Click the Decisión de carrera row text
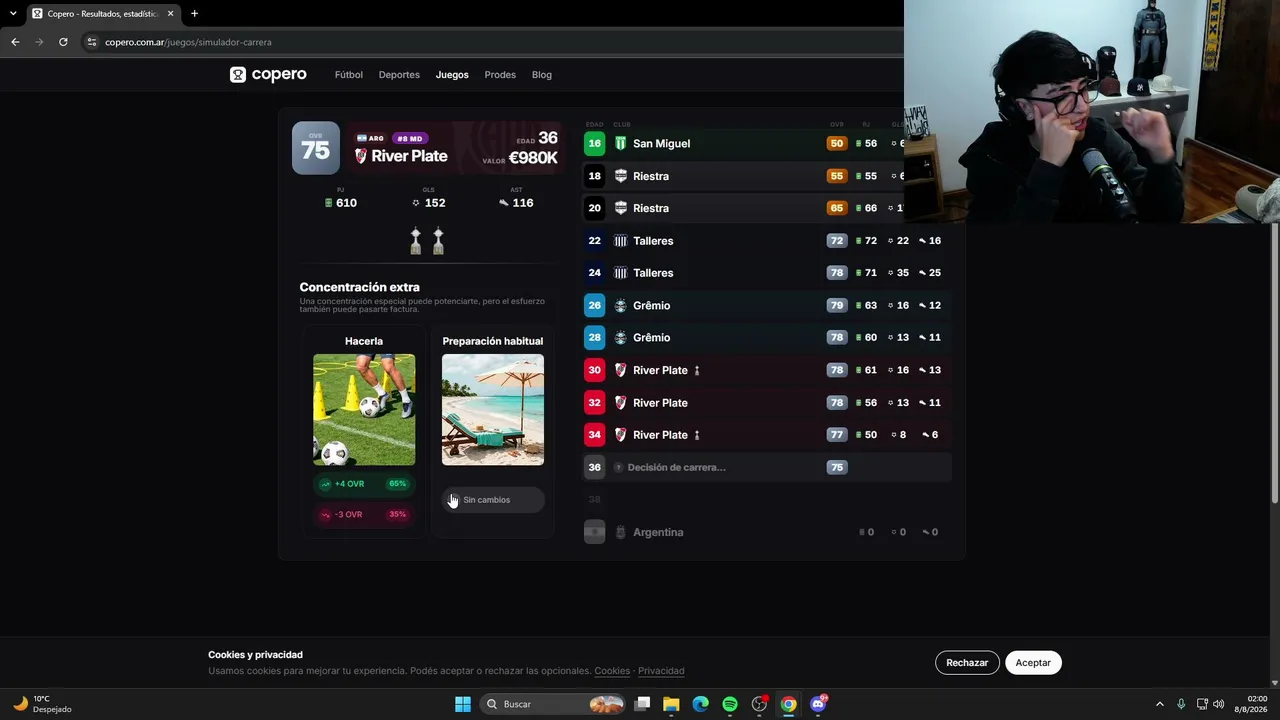This screenshot has height=720, width=1280. click(677, 467)
